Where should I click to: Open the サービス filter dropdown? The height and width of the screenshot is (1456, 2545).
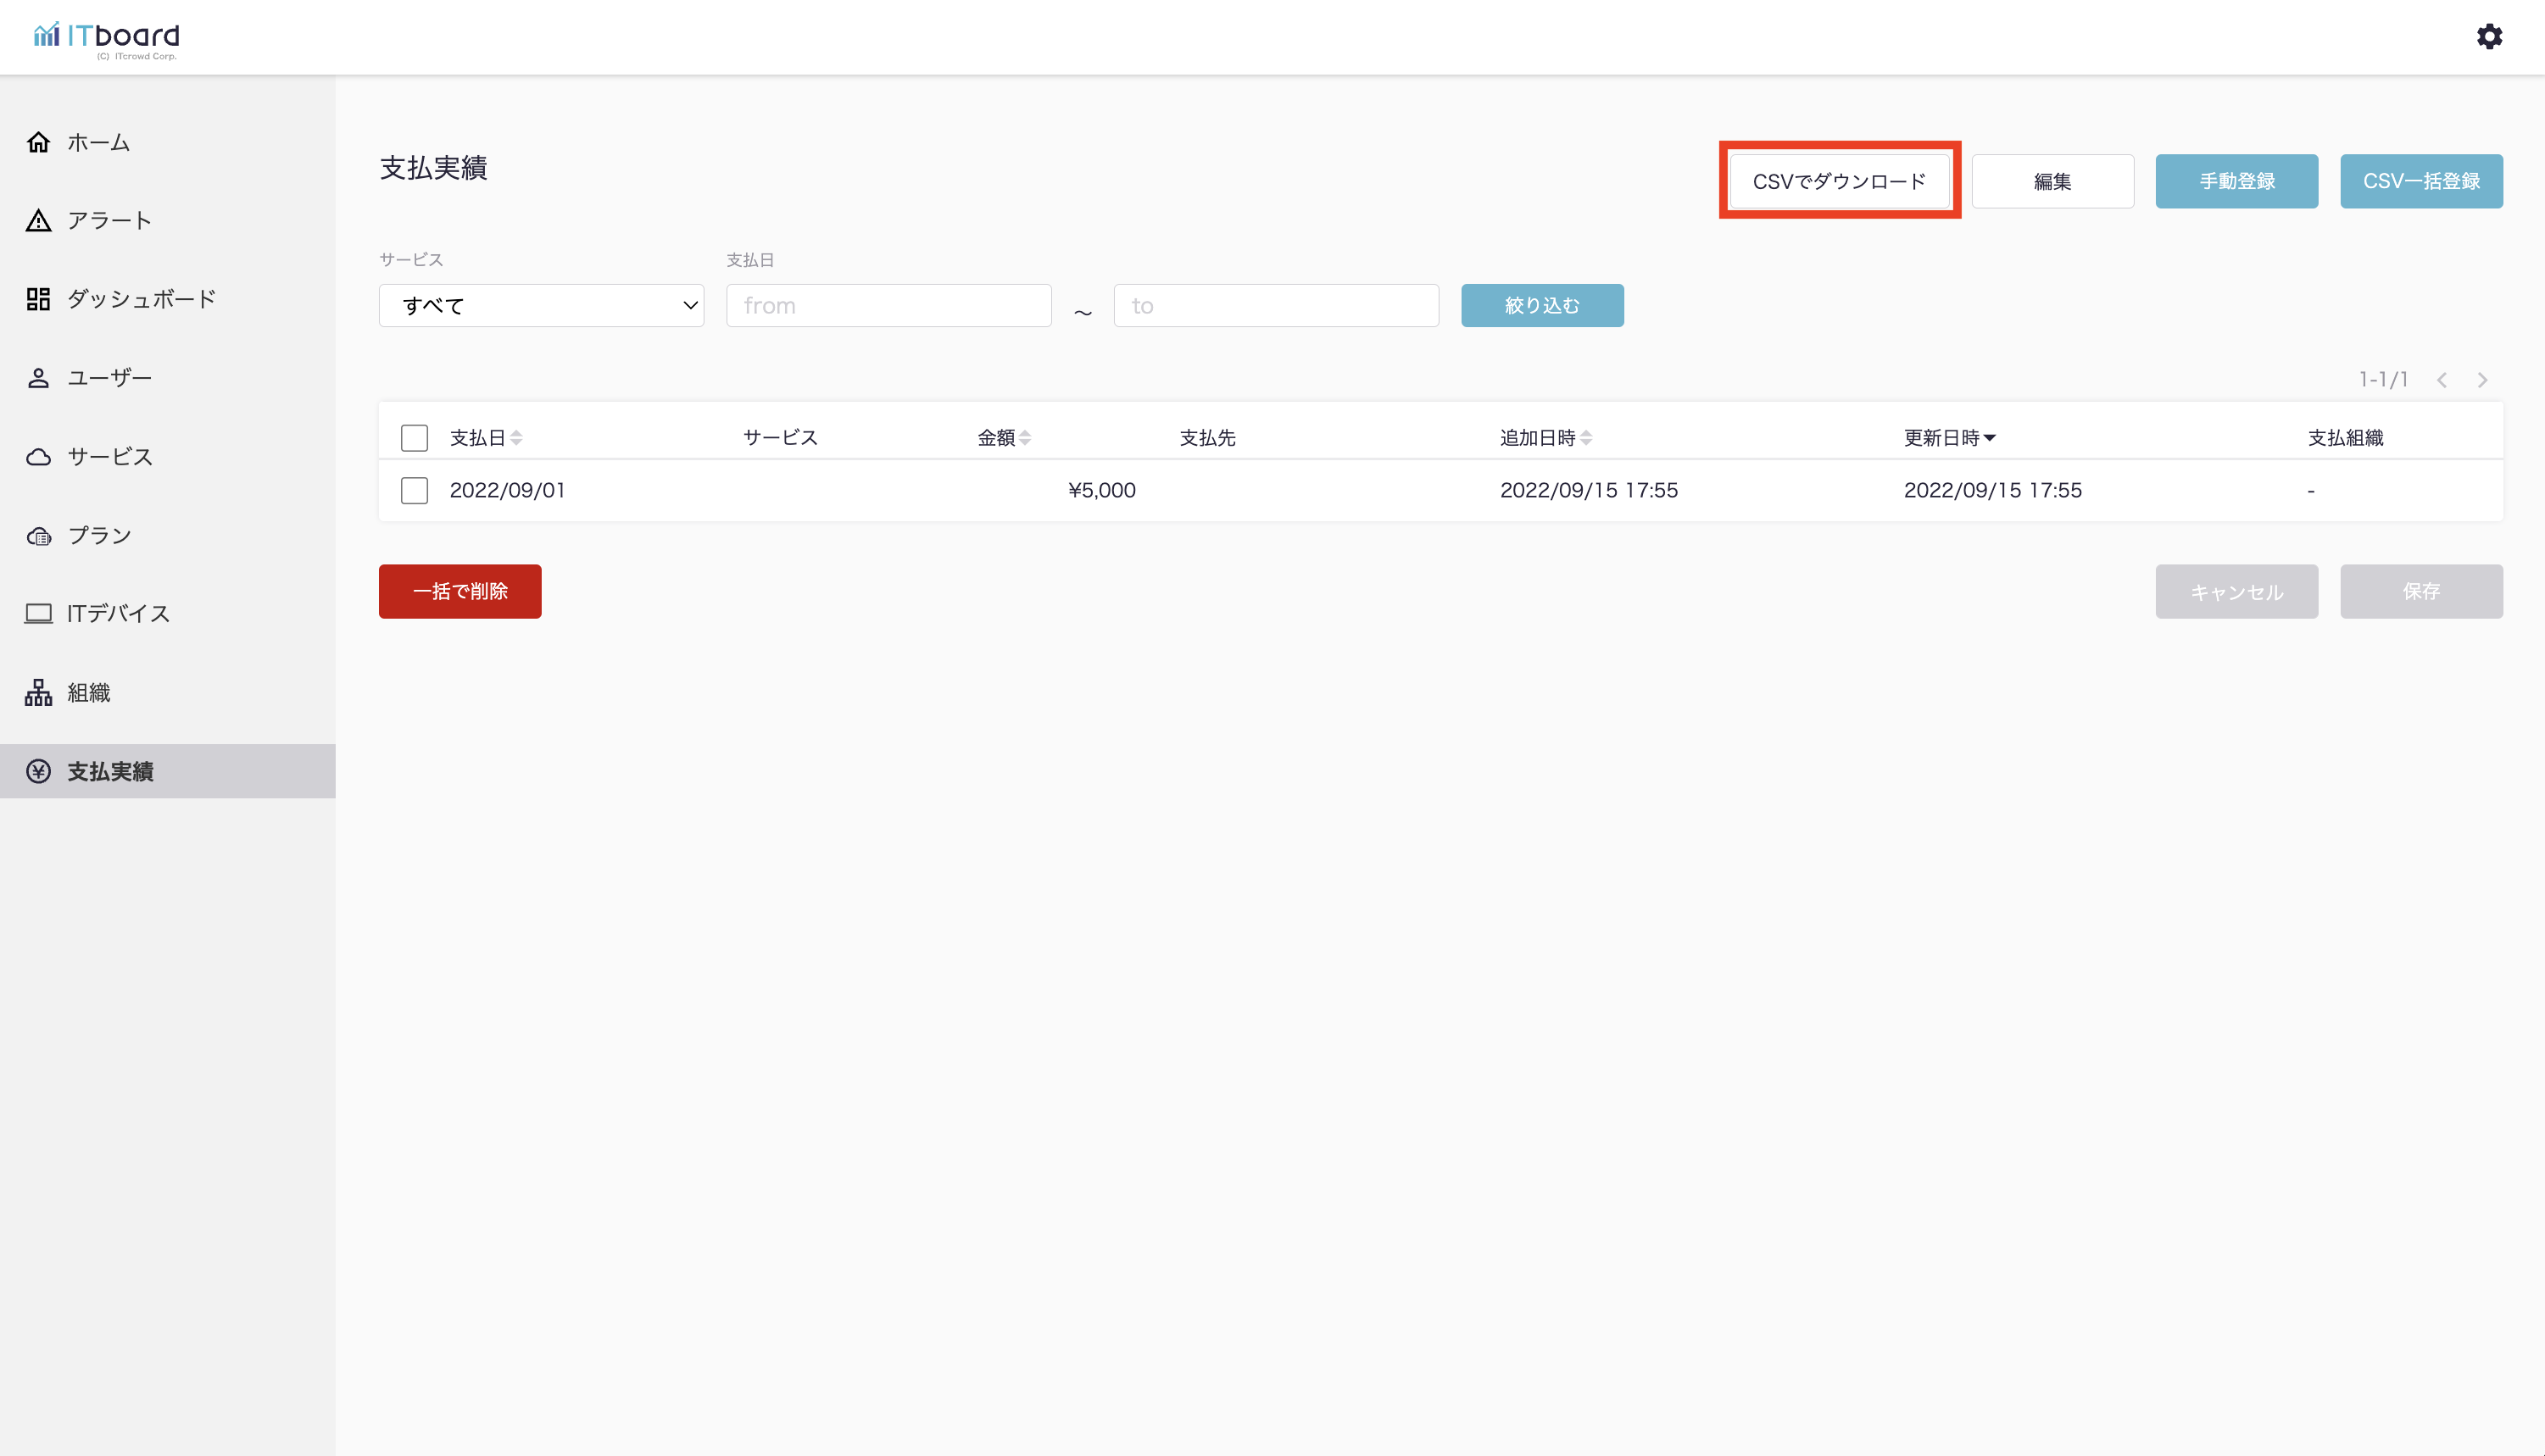pos(541,306)
